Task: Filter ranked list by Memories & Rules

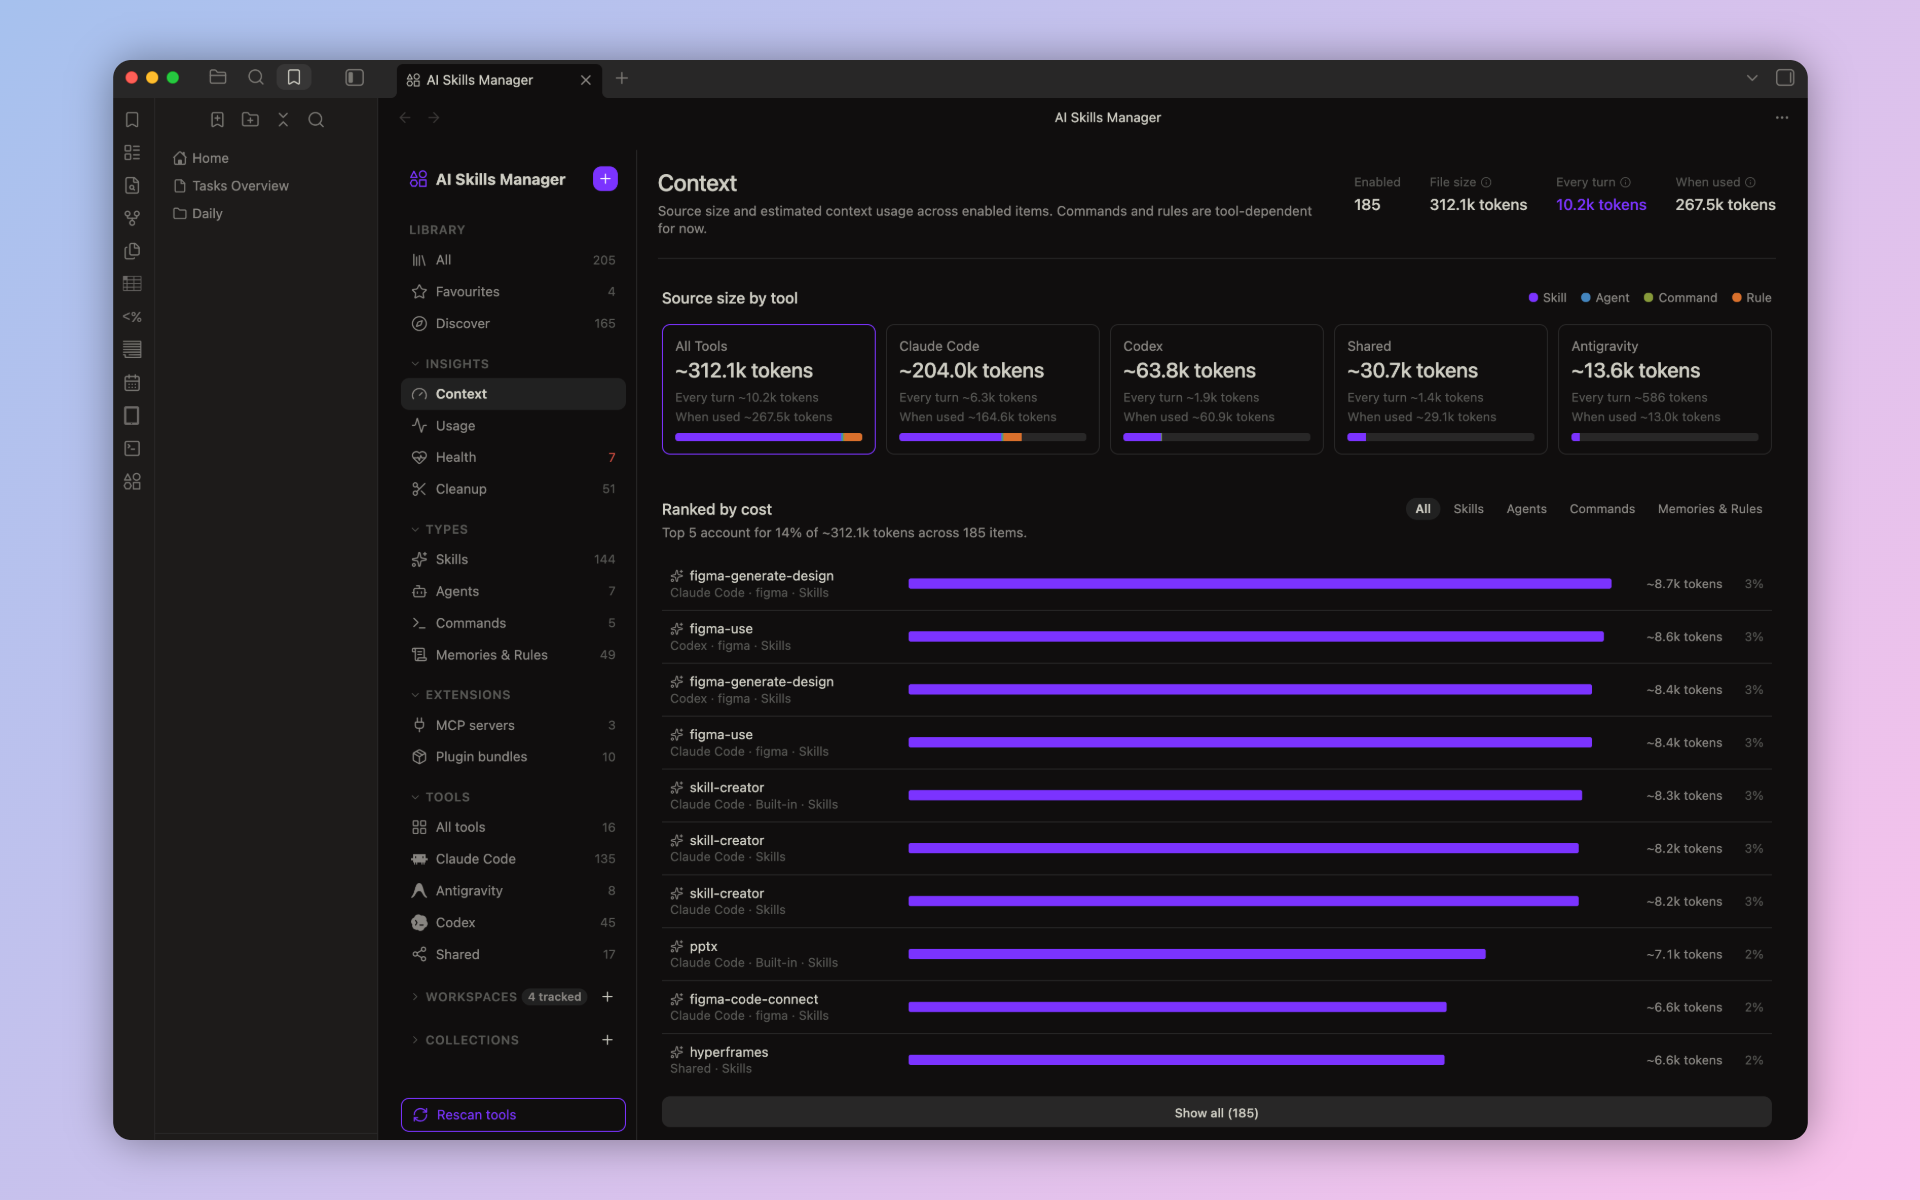Action: [1710, 509]
